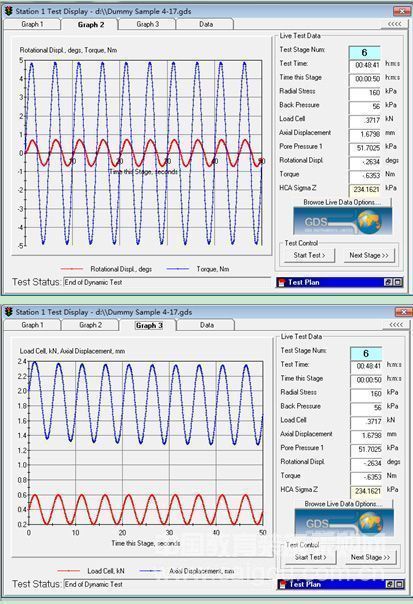
Task: Click Next Stage >> in top window
Action: [369, 255]
